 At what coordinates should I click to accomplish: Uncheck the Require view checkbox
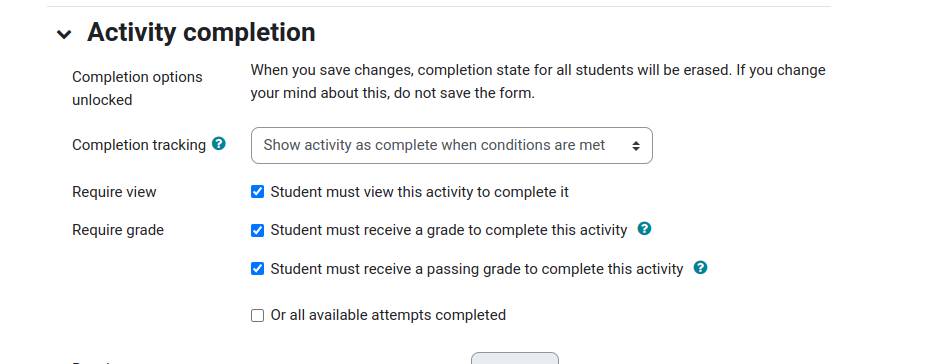(x=257, y=192)
